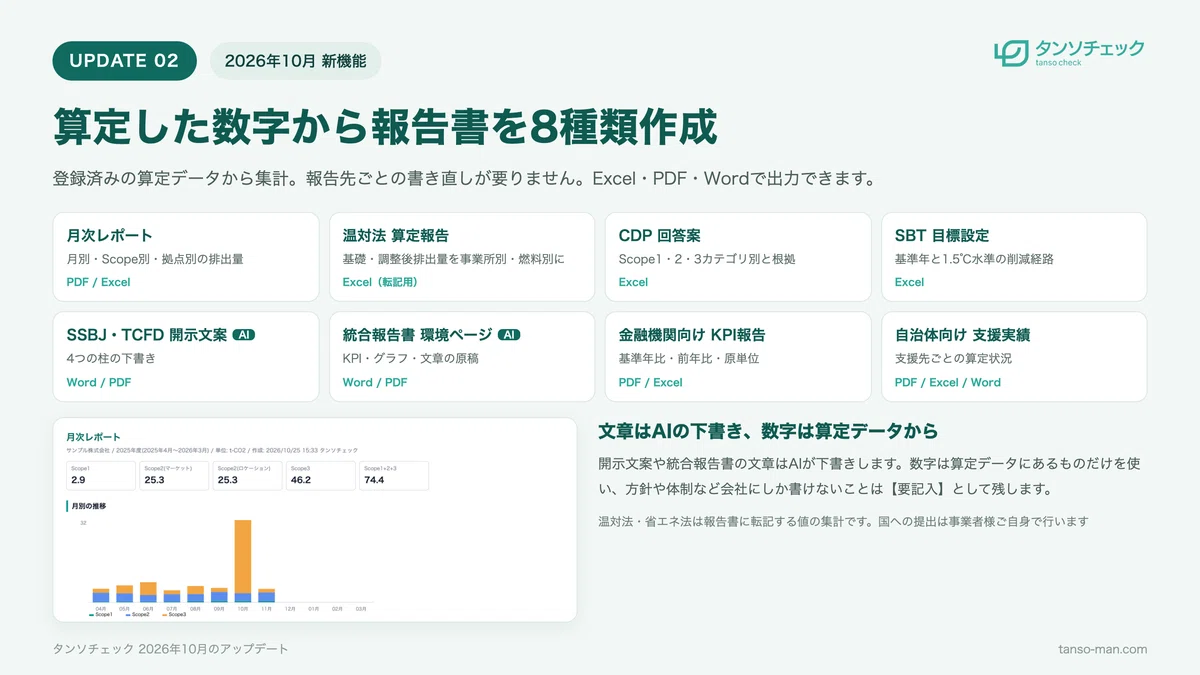This screenshot has height=675, width=1200.
Task: Click the 2026年10月 新機能 tag
Action: [x=295, y=60]
